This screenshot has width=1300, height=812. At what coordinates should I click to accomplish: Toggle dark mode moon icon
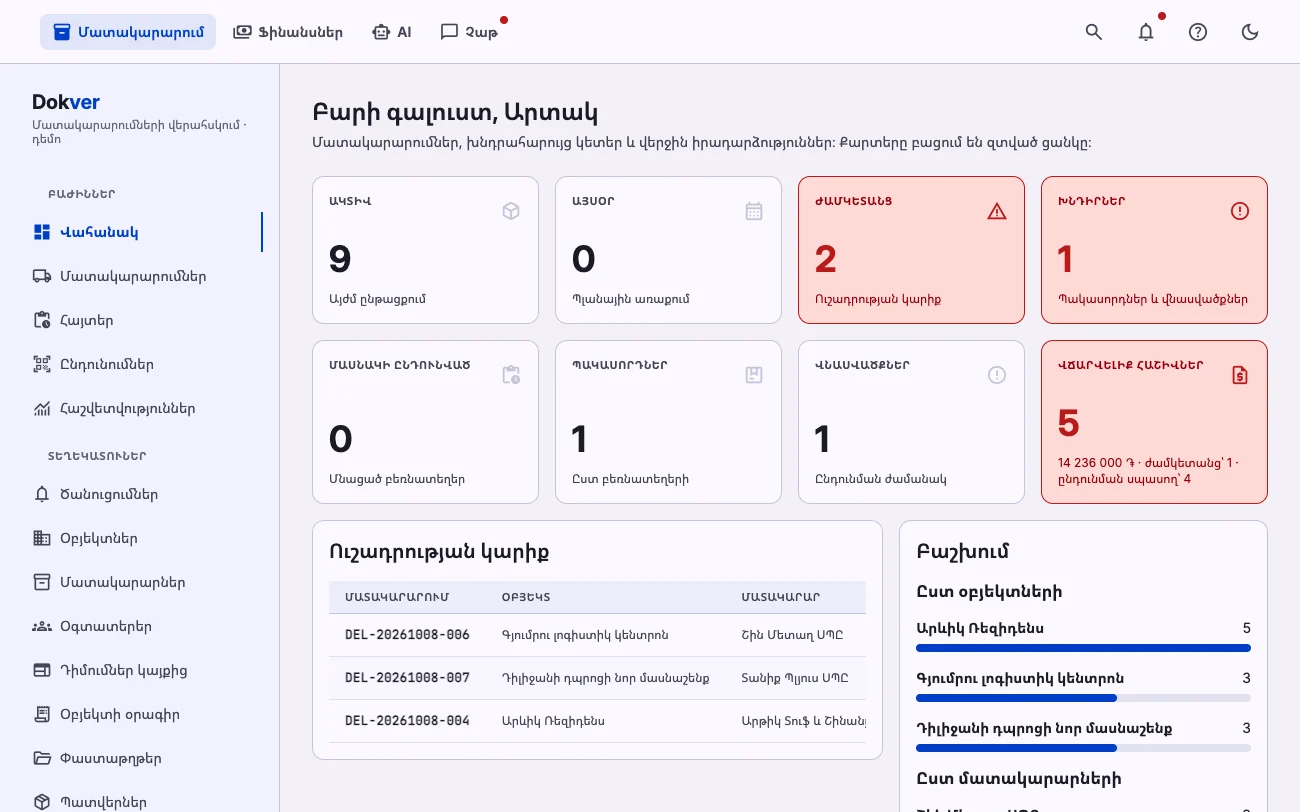(1250, 32)
